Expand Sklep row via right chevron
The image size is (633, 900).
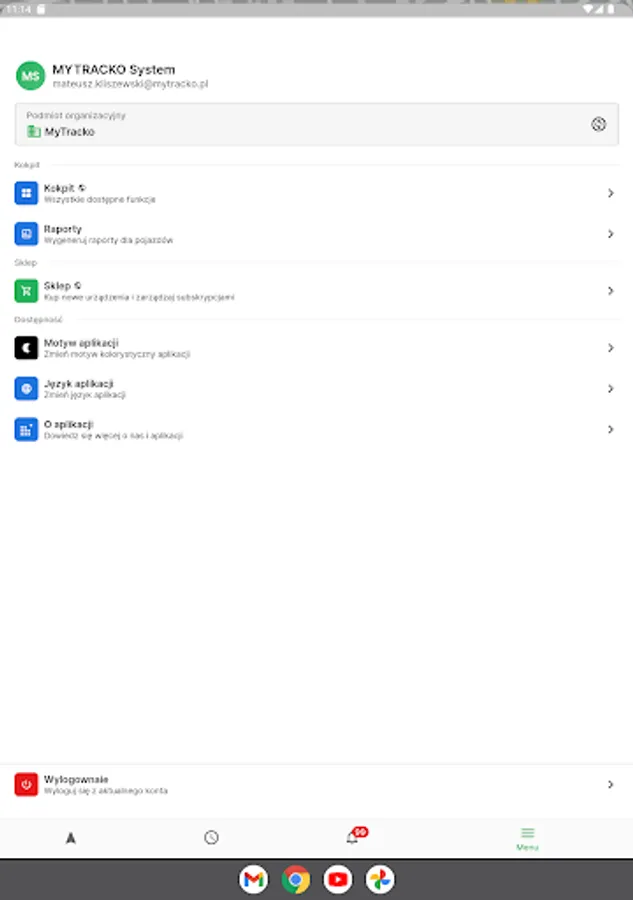[611, 291]
